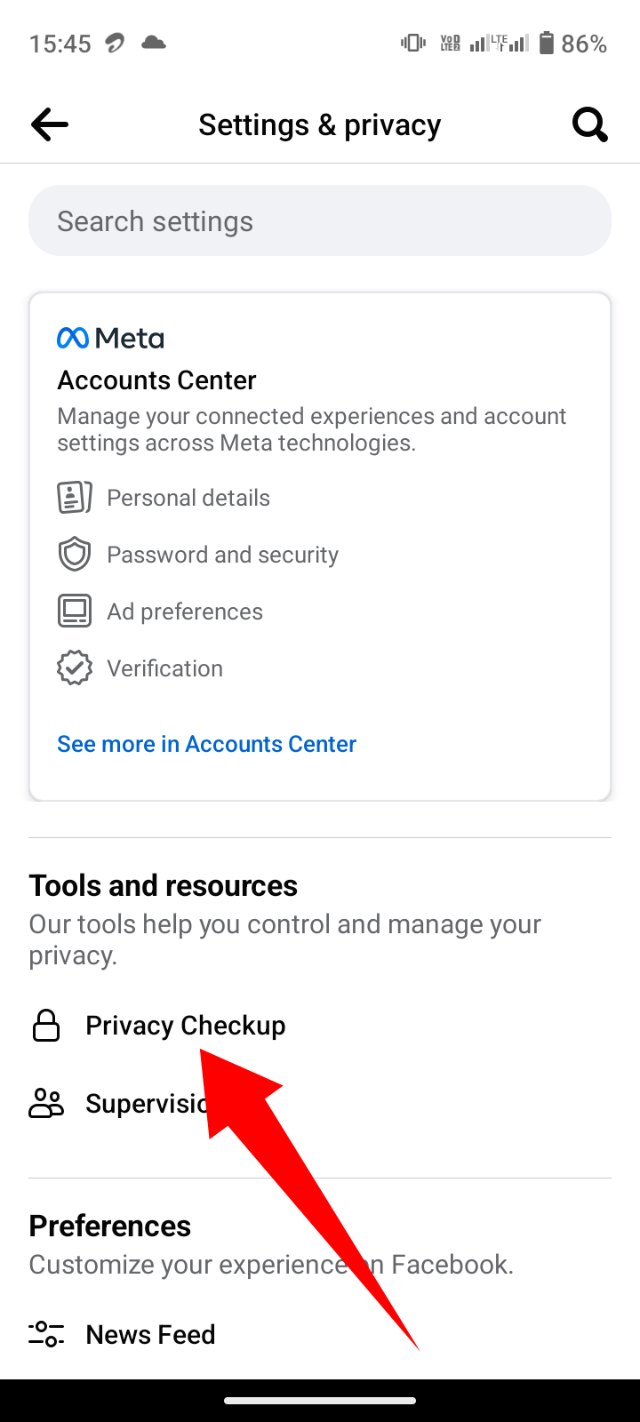Image resolution: width=640 pixels, height=1422 pixels.
Task: Tap the Ad preferences monitor icon
Action: [x=75, y=612]
